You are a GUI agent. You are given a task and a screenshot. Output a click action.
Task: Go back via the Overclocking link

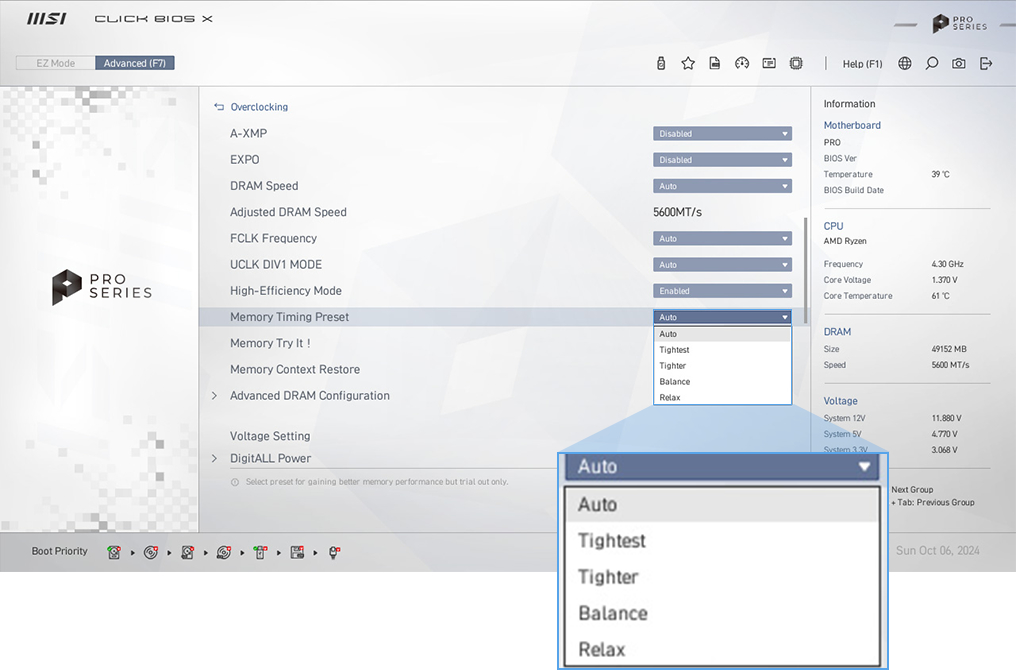click(x=258, y=107)
